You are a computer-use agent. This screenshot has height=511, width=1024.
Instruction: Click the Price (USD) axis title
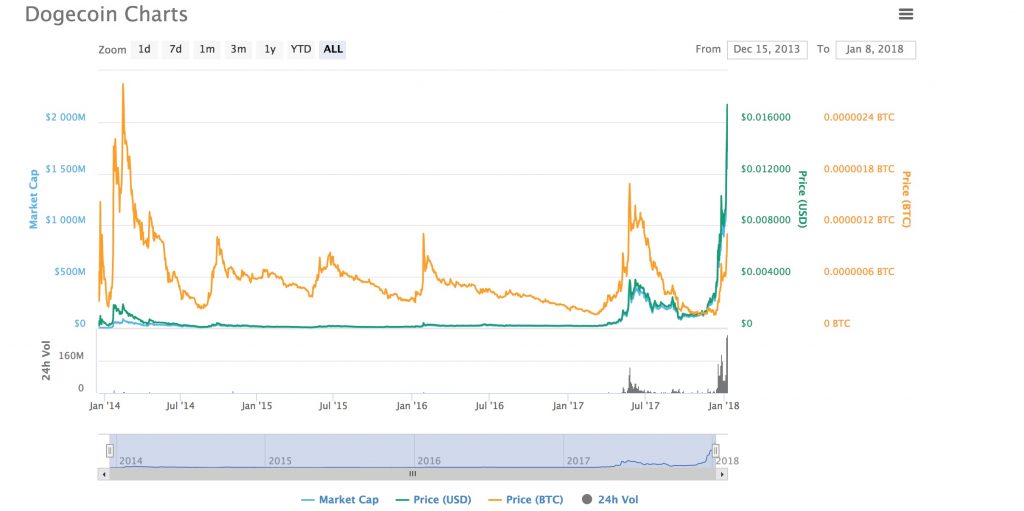pos(803,199)
